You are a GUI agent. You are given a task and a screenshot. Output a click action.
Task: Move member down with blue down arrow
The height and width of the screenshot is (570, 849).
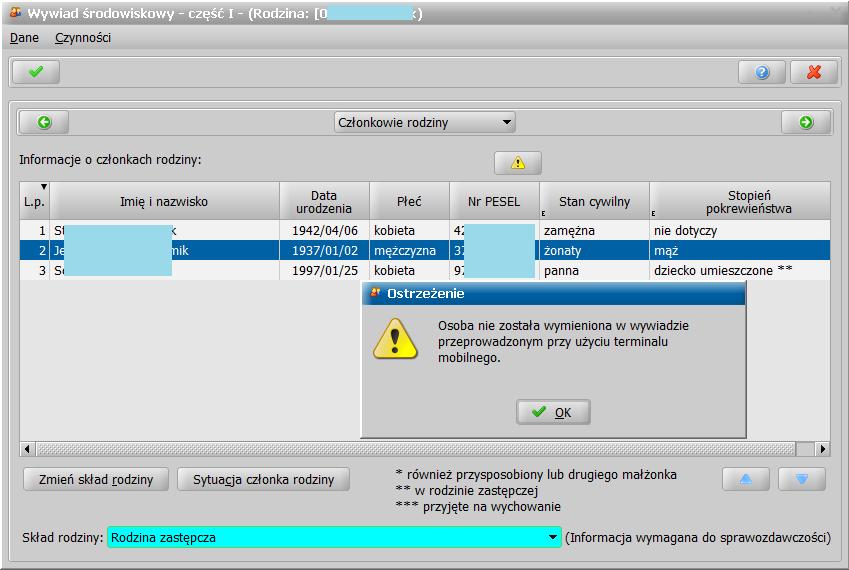pos(802,479)
